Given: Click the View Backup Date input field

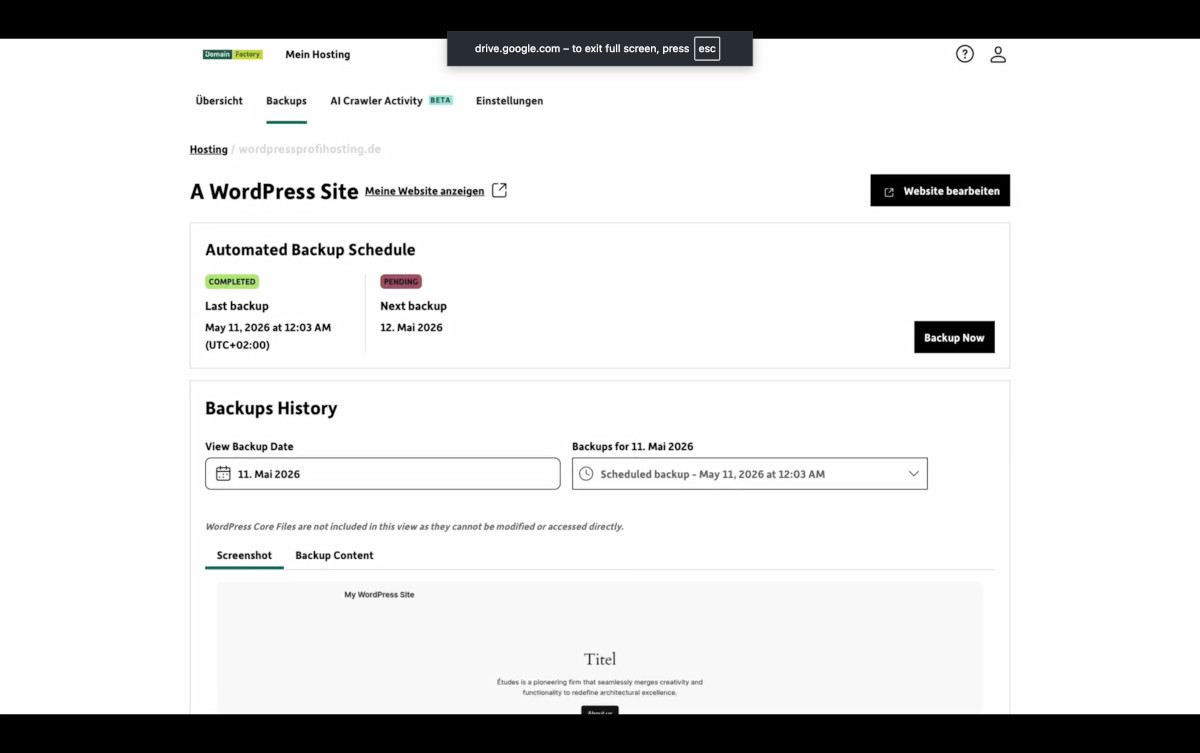Looking at the screenshot, I should [x=383, y=474].
